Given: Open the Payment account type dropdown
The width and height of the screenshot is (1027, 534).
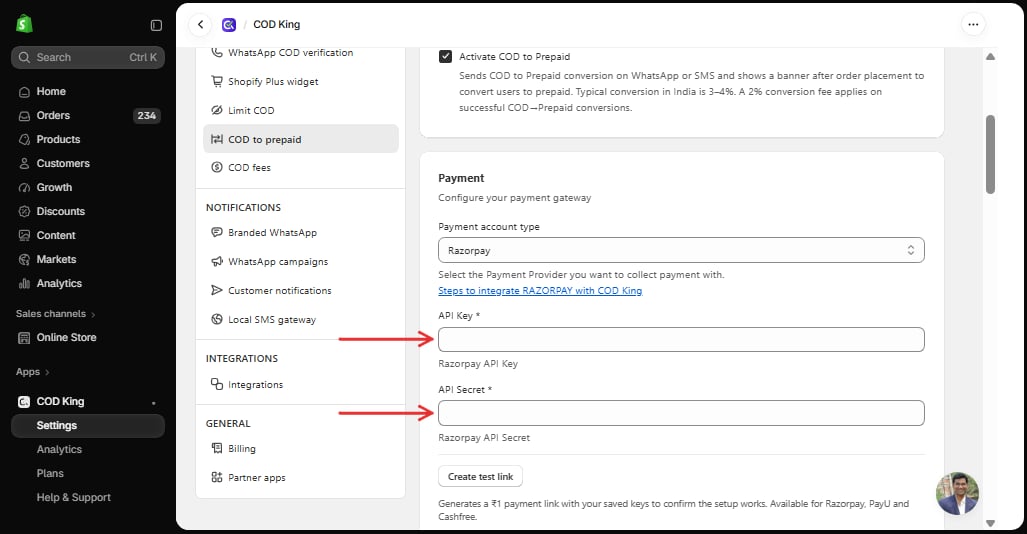Looking at the screenshot, I should click(x=681, y=250).
